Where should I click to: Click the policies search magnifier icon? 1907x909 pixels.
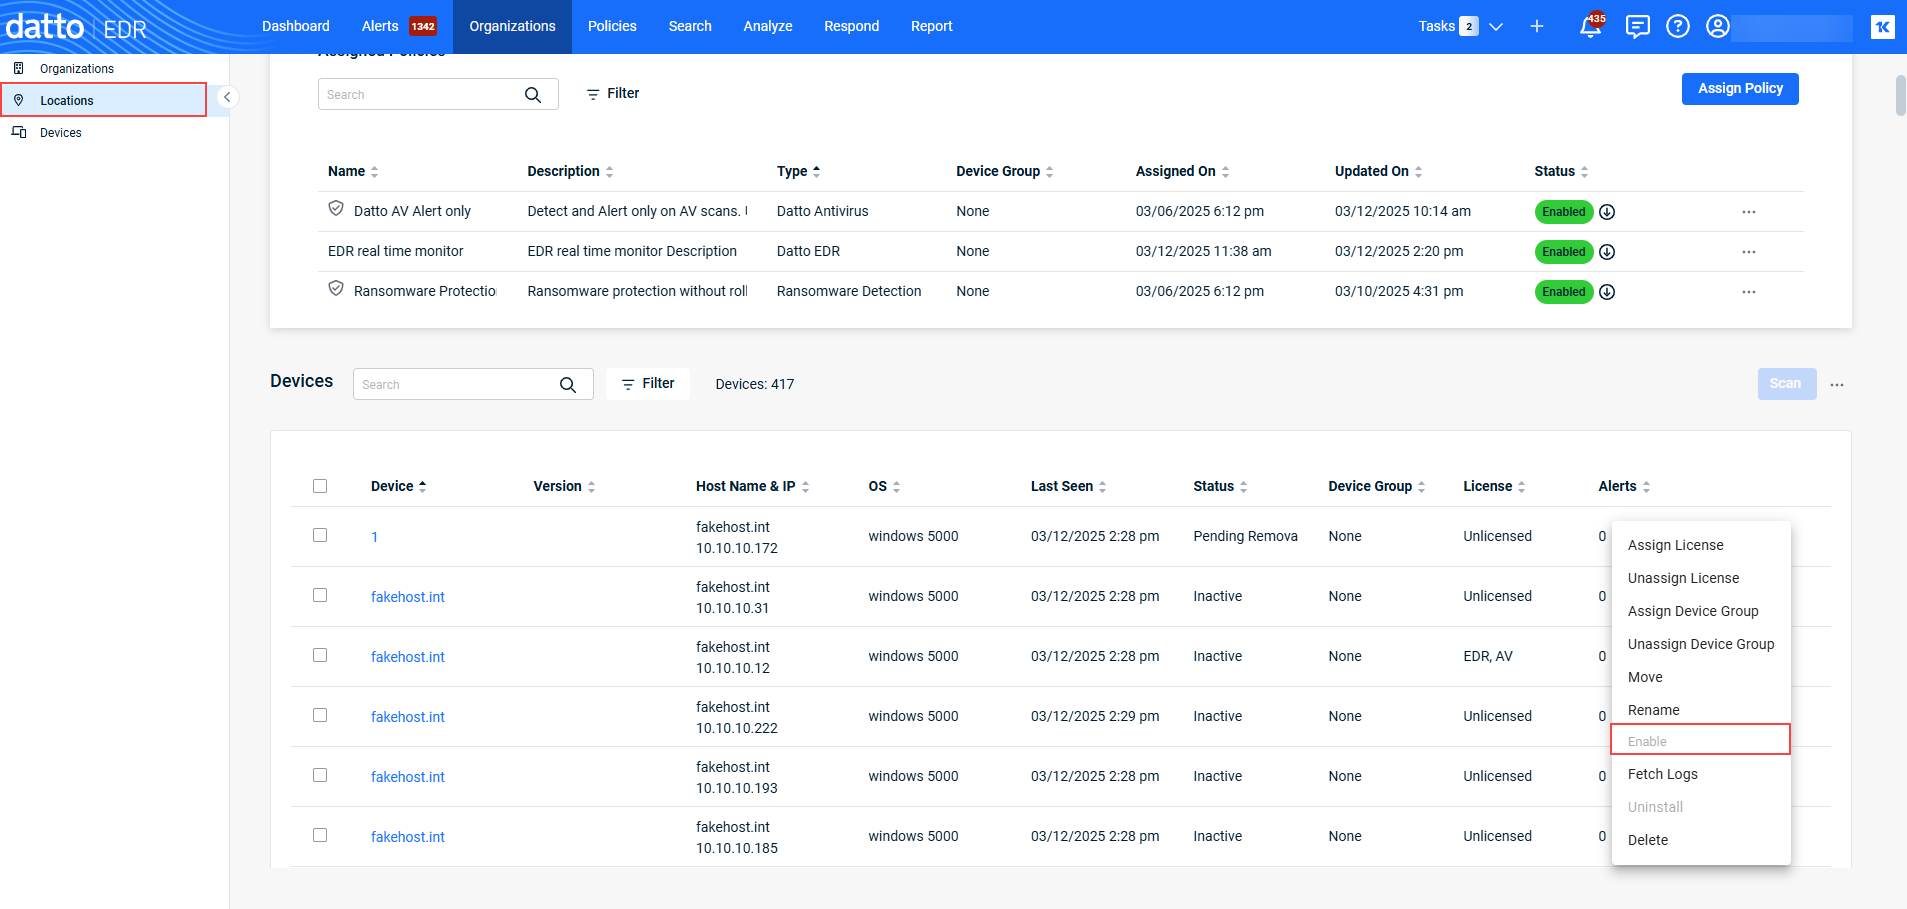click(533, 95)
